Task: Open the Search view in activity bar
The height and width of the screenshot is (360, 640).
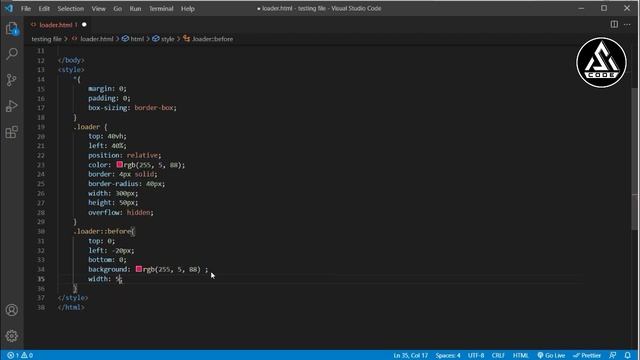Action: click(12, 53)
